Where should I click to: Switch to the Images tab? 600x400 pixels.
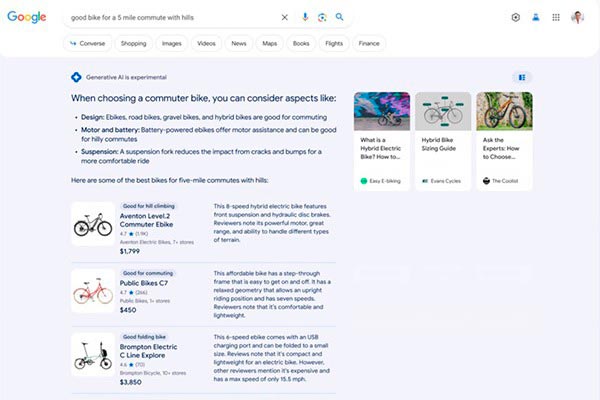172,44
